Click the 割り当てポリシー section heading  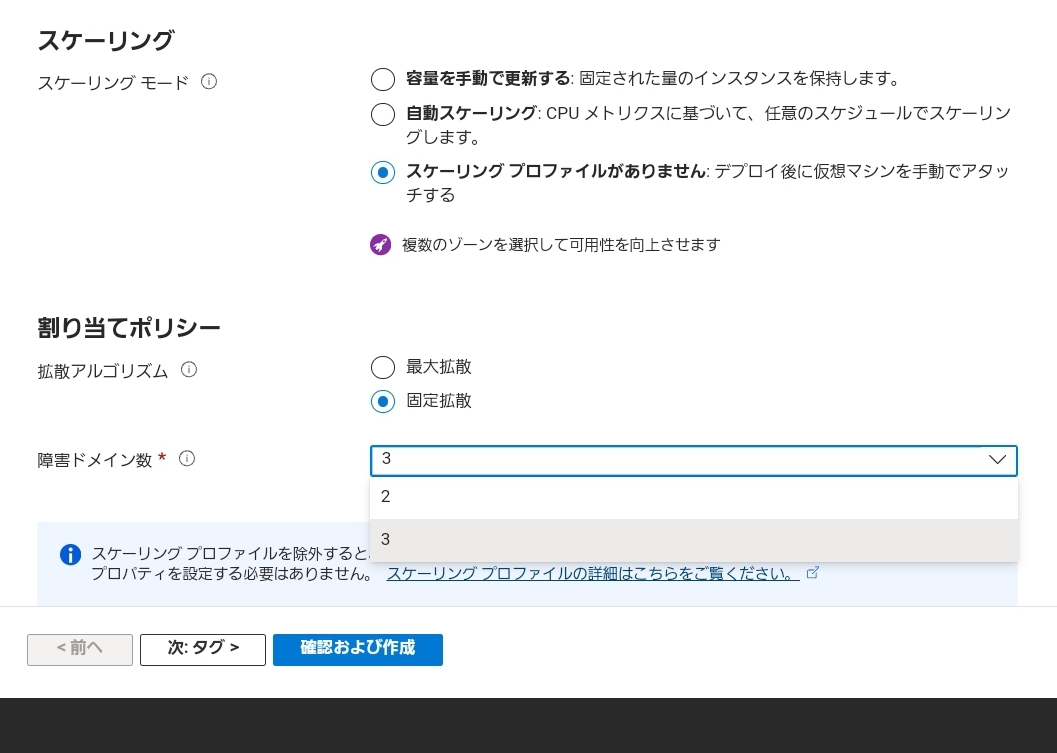[x=129, y=328]
